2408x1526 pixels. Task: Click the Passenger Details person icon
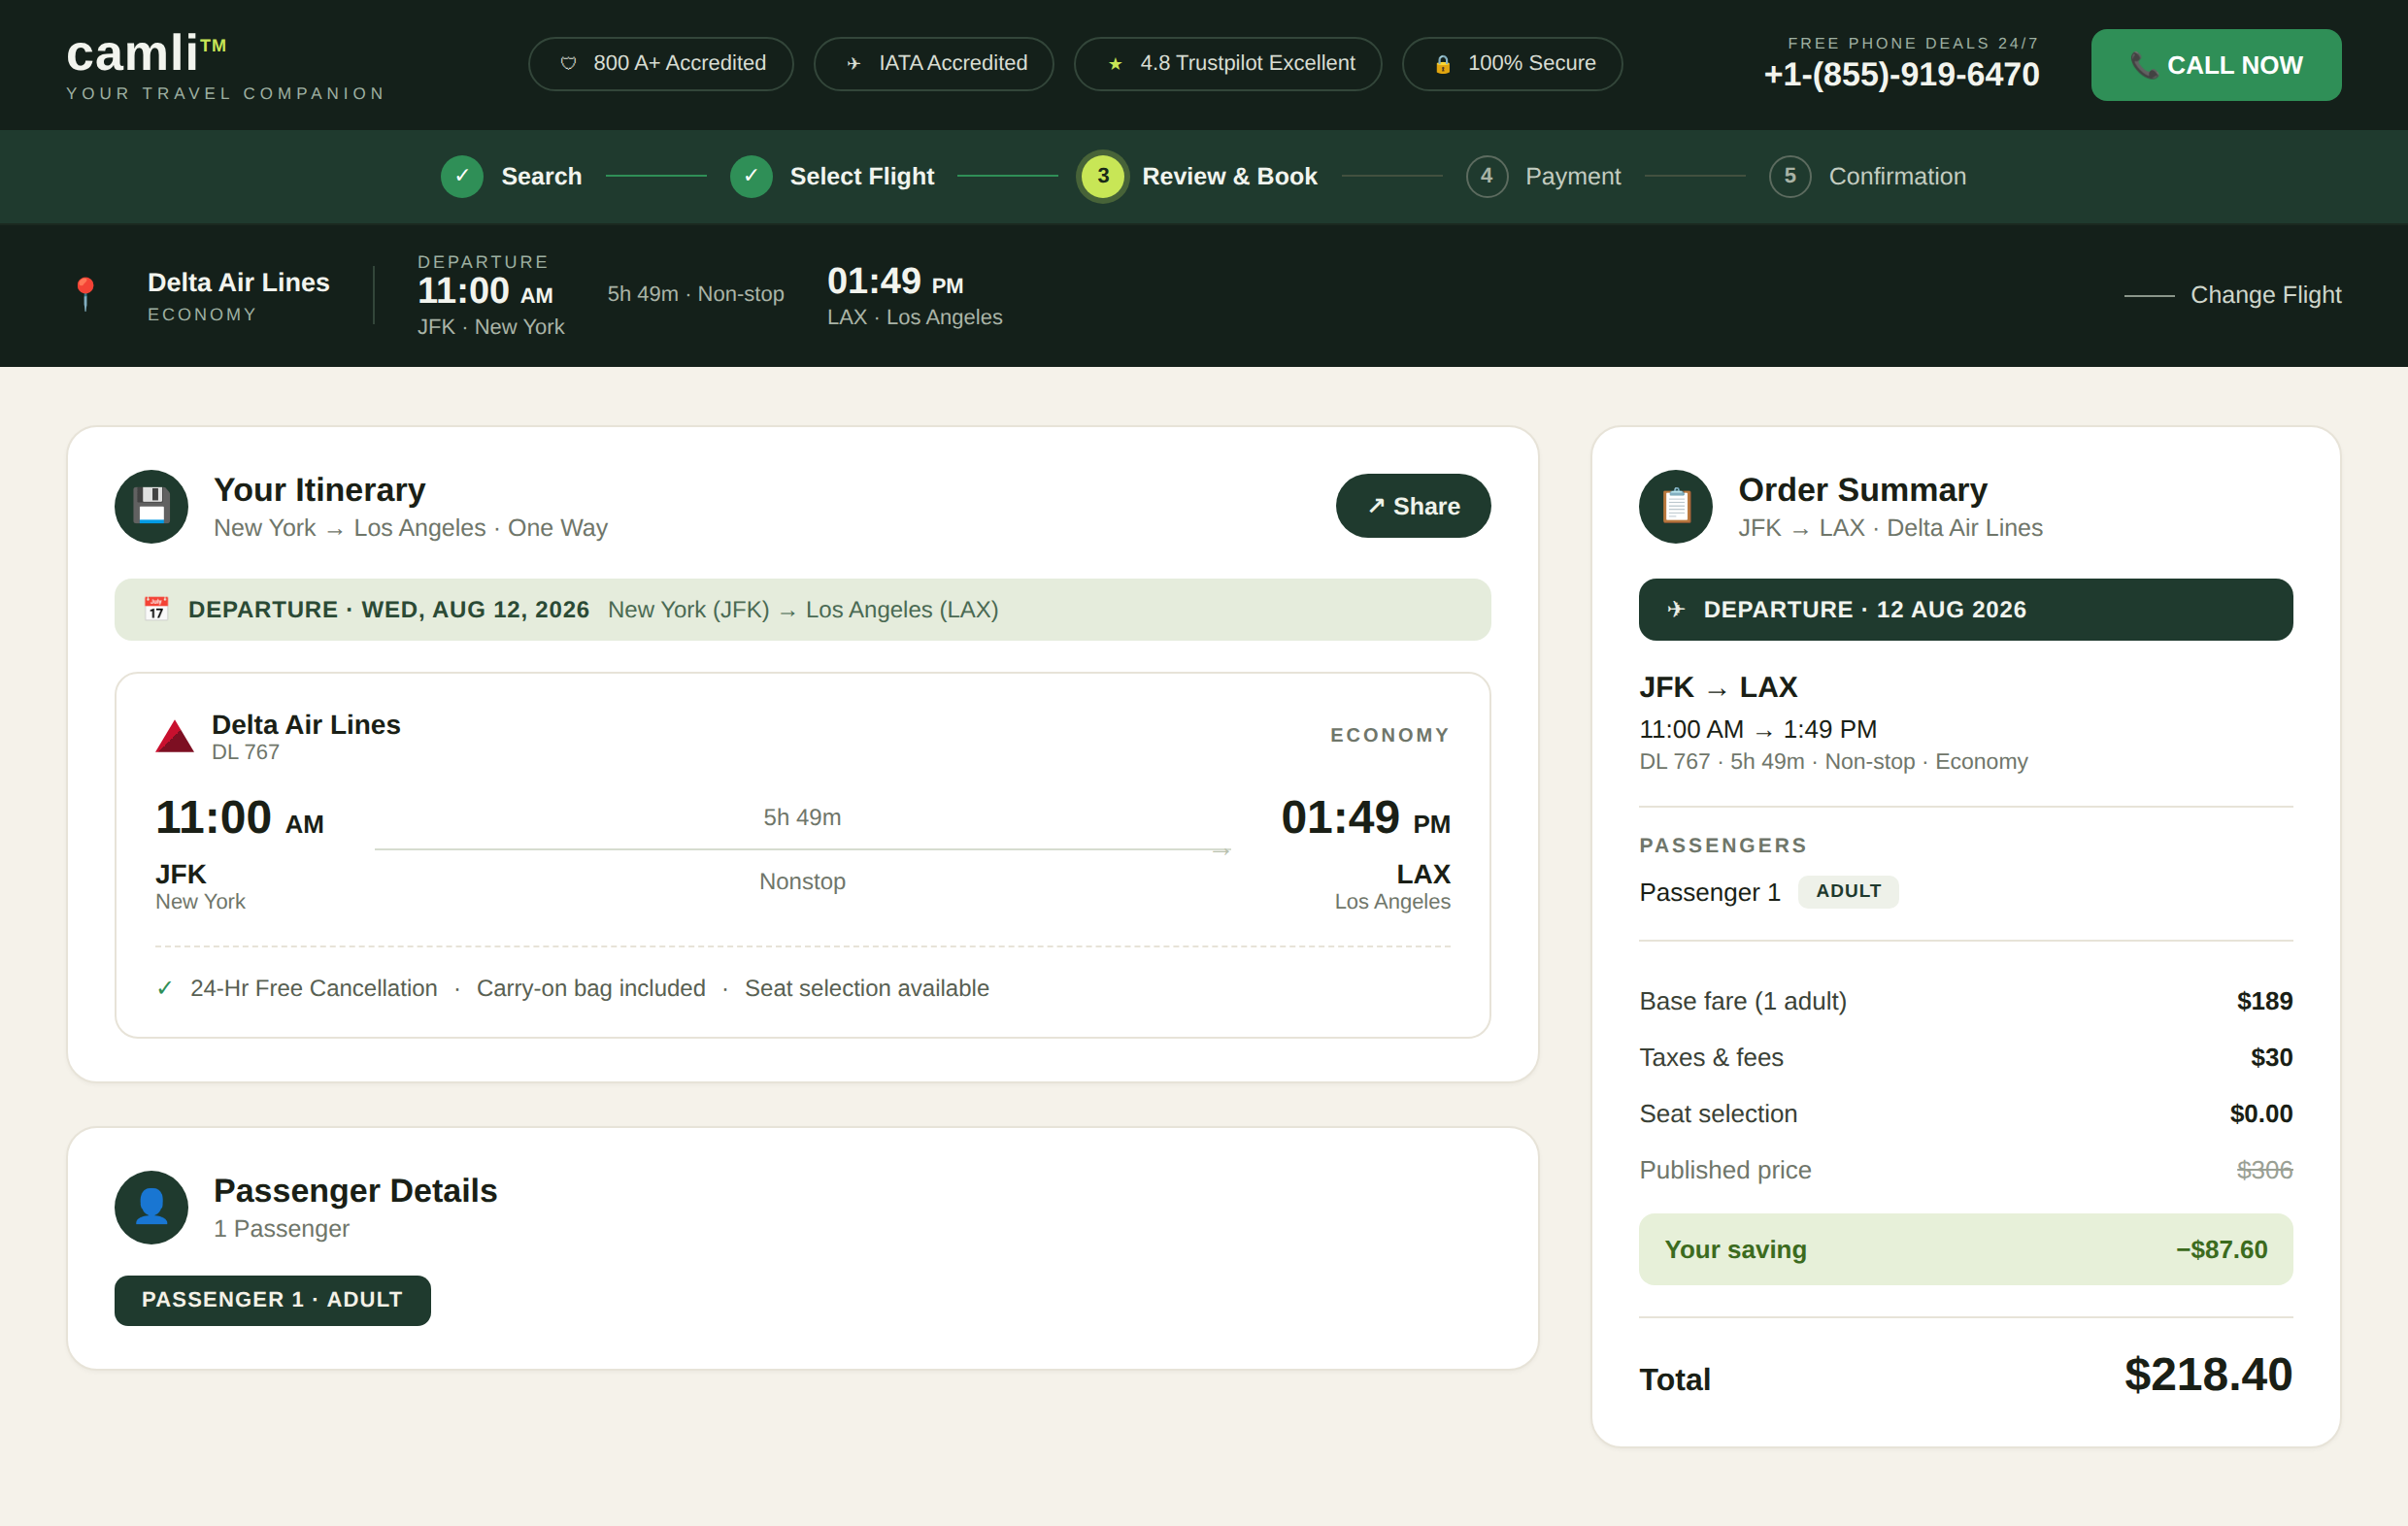pyautogui.click(x=151, y=1207)
